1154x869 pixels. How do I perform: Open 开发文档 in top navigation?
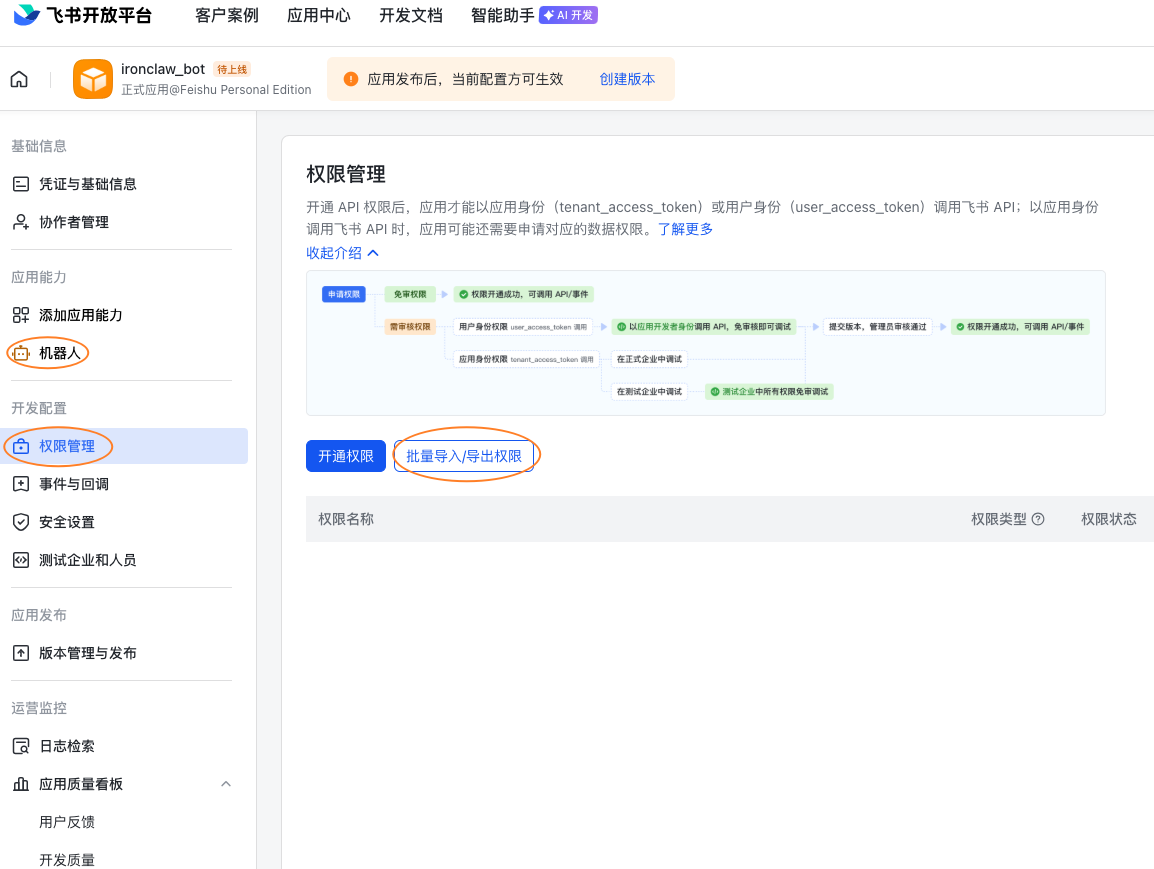pos(411,15)
